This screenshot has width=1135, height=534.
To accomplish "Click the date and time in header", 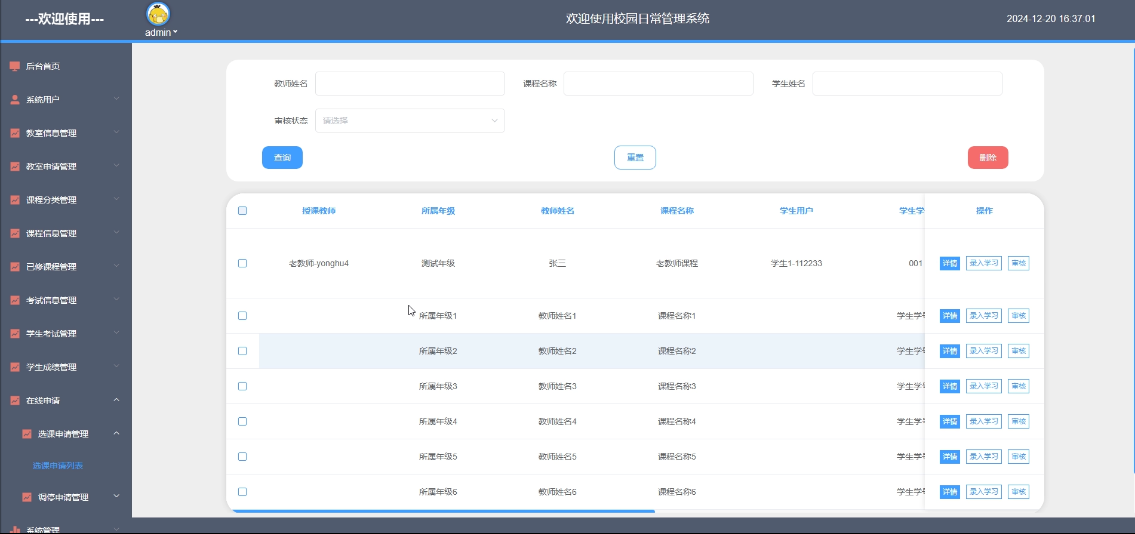I will point(1050,19).
